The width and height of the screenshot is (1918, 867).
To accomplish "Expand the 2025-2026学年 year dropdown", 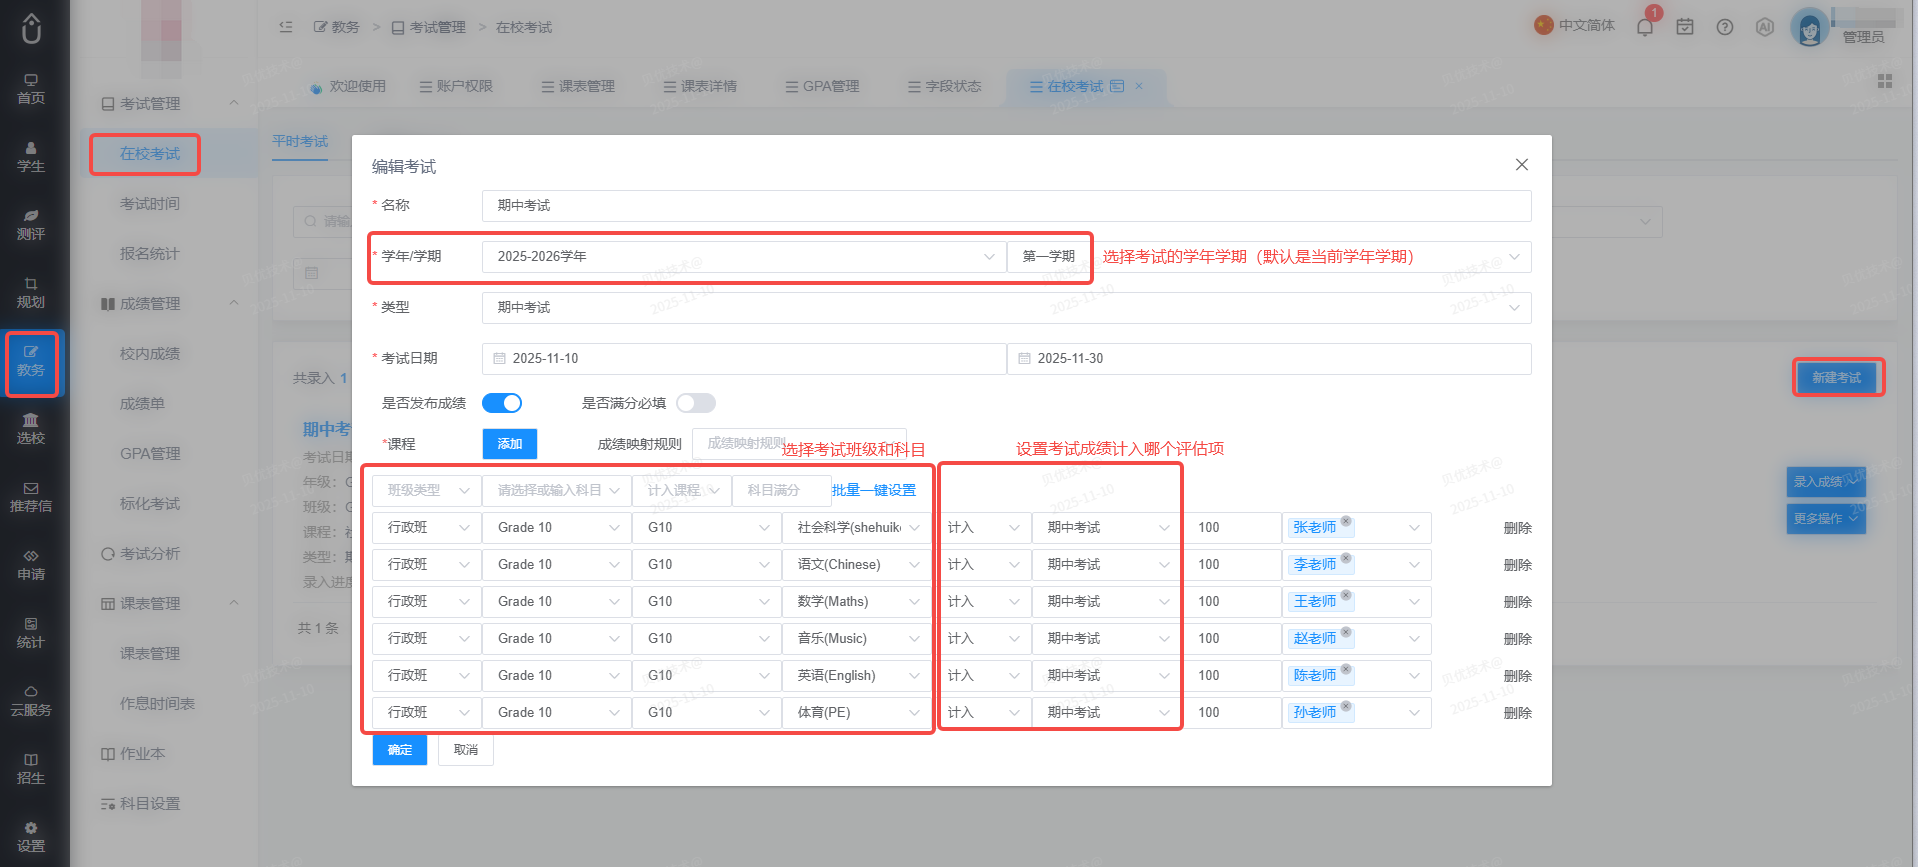I will pyautogui.click(x=744, y=256).
